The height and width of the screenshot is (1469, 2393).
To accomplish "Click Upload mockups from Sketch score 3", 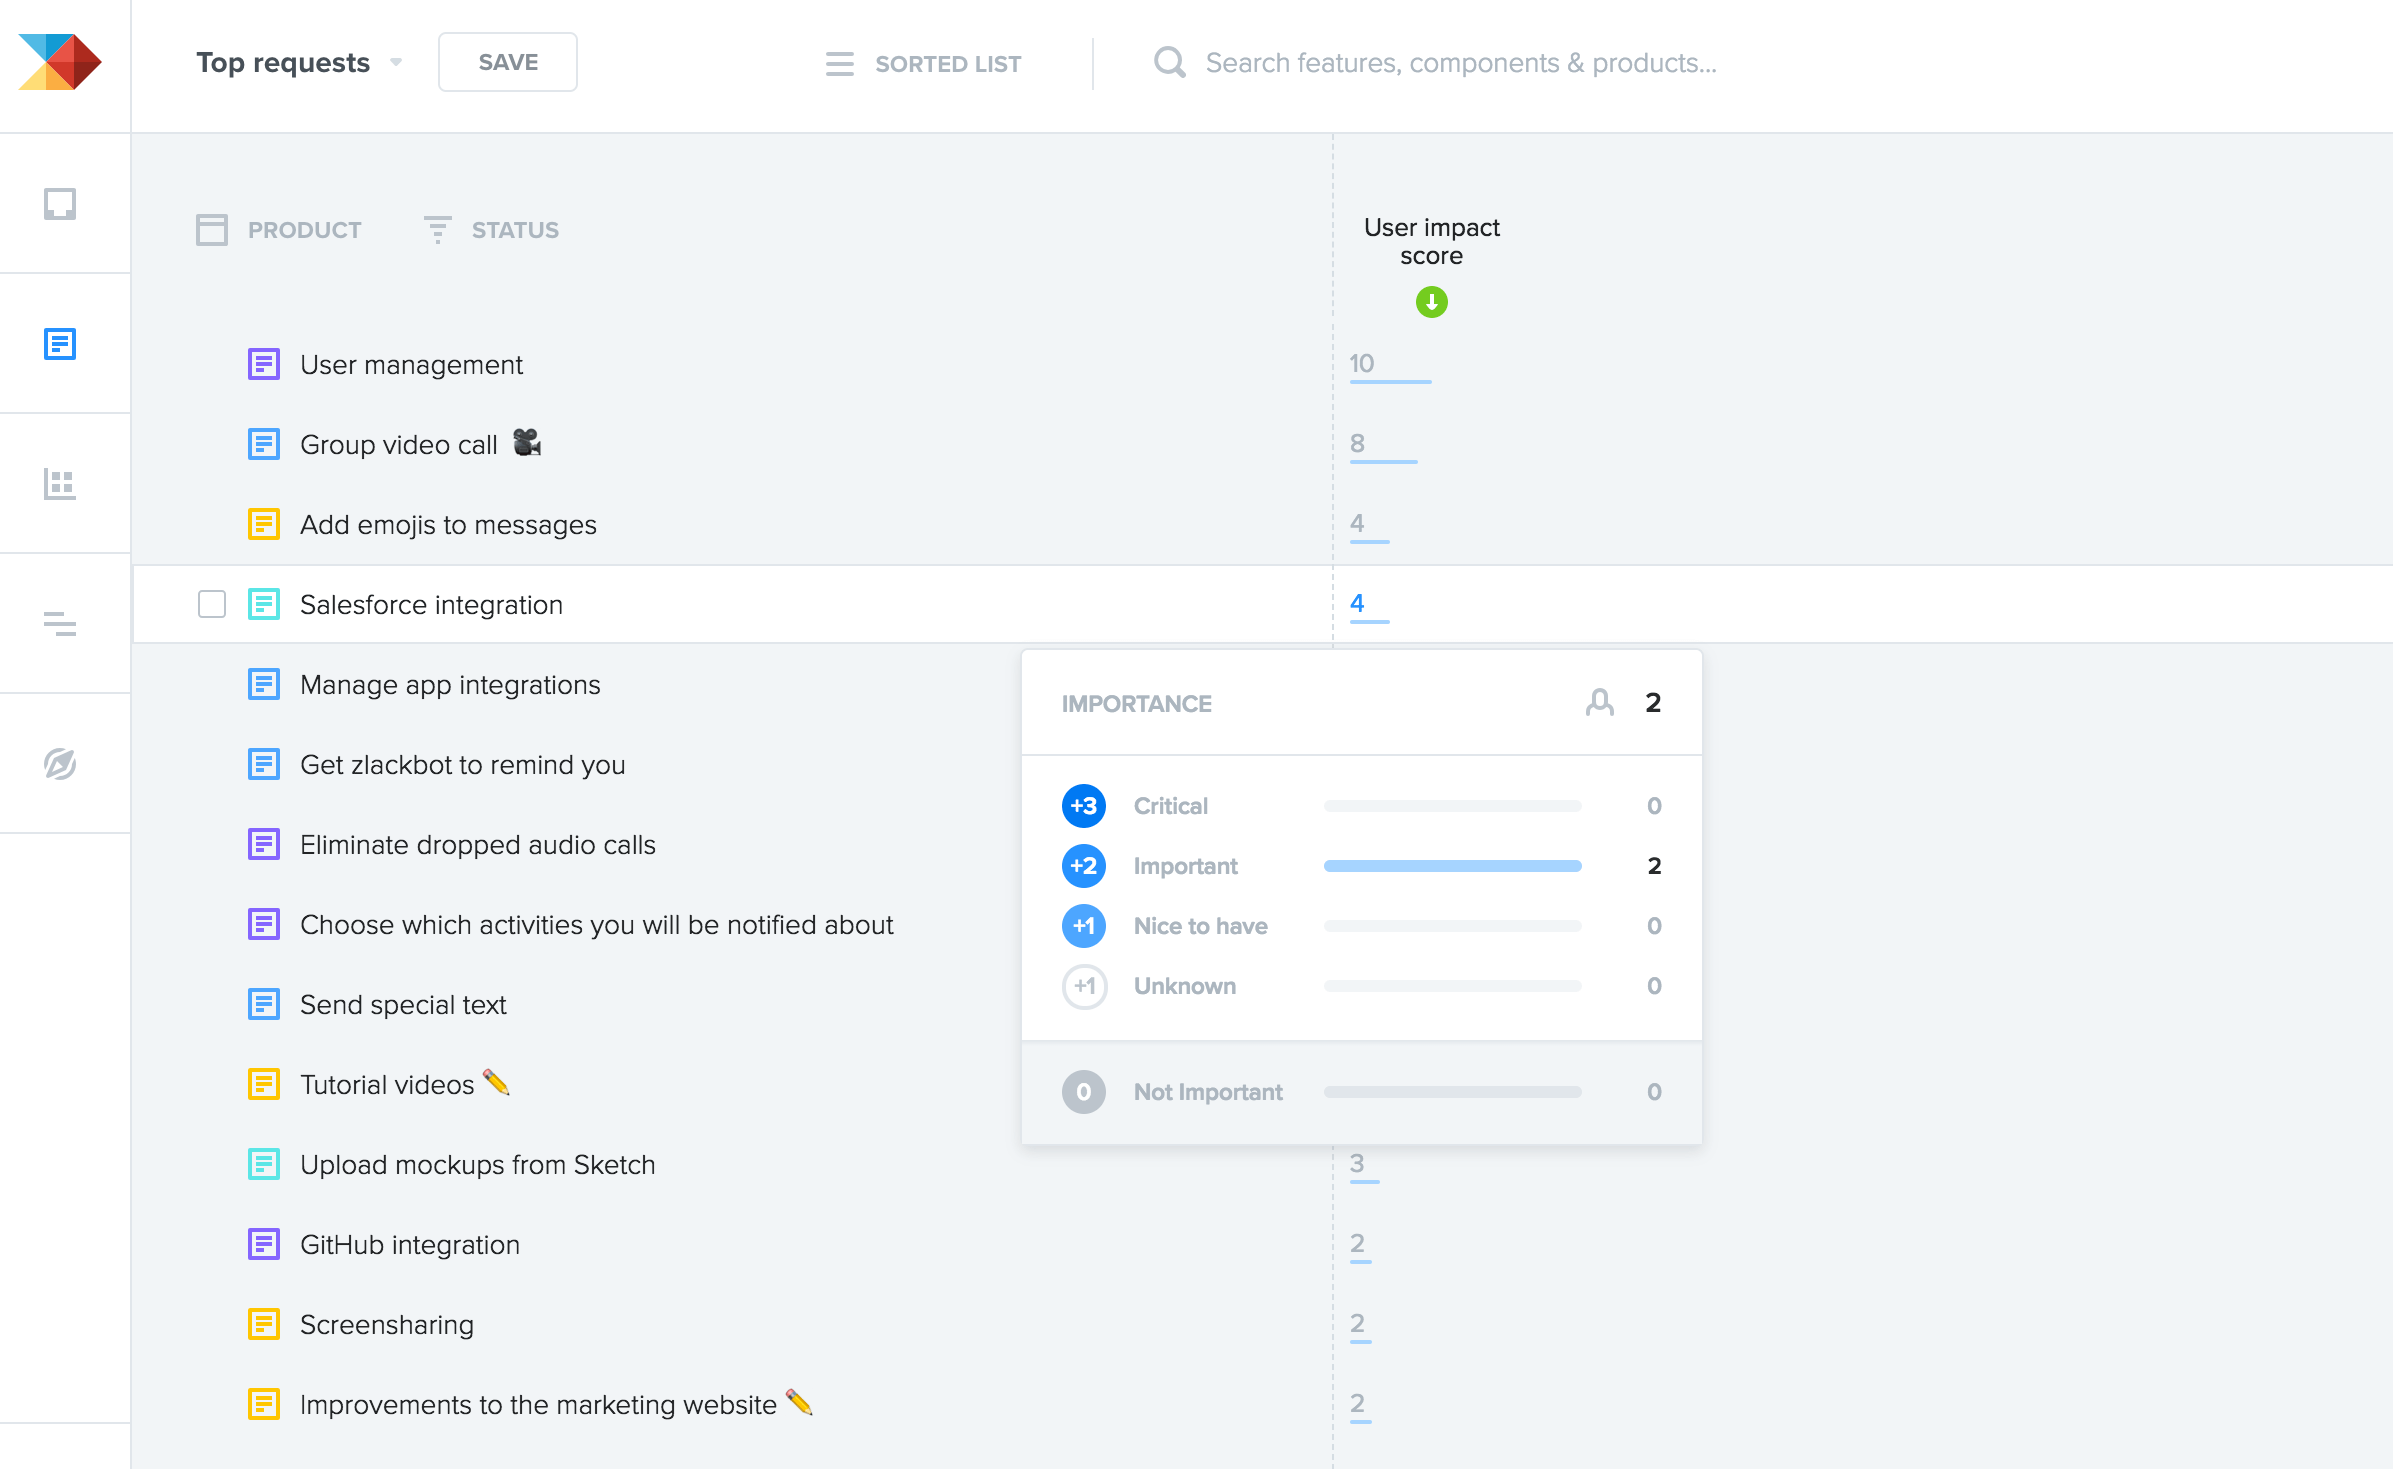I will [x=1357, y=1163].
